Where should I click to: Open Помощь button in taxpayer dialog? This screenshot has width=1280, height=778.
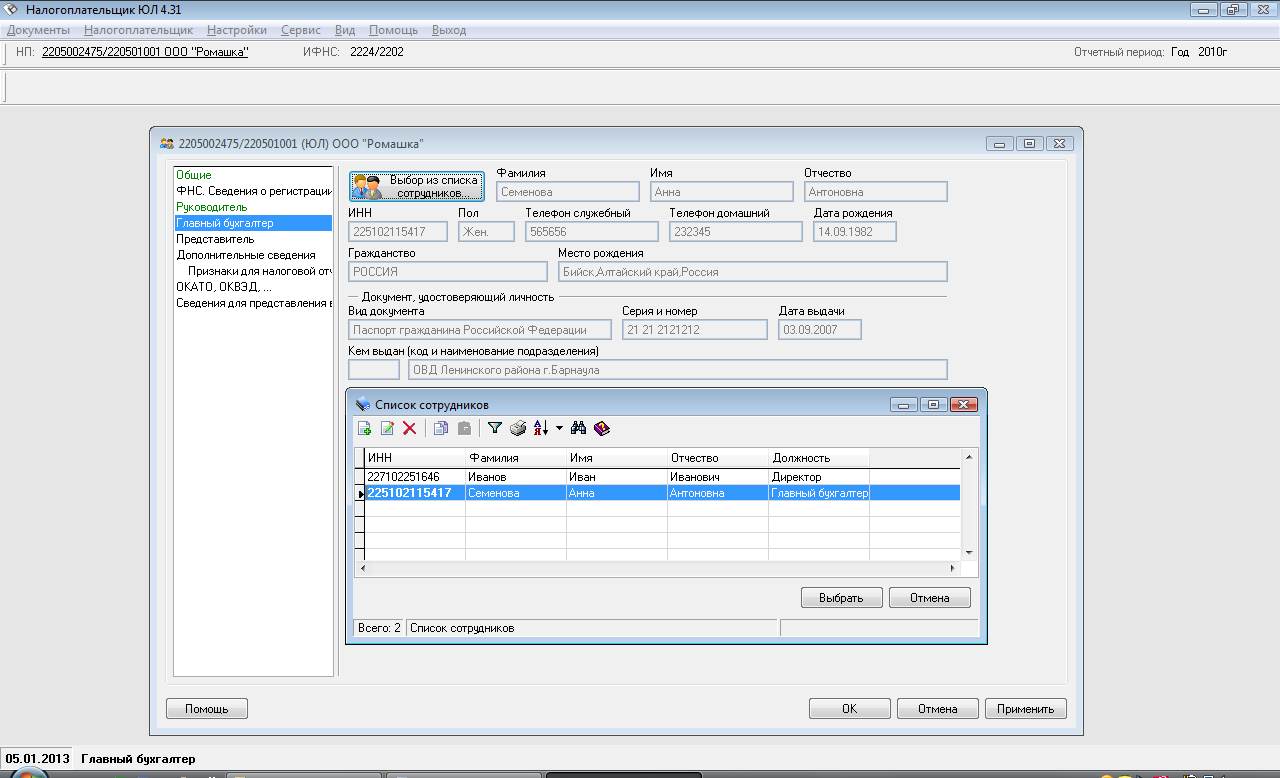207,709
